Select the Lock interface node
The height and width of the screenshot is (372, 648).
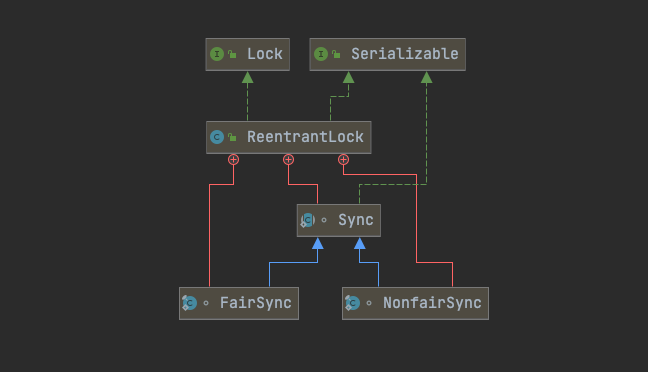tap(248, 54)
